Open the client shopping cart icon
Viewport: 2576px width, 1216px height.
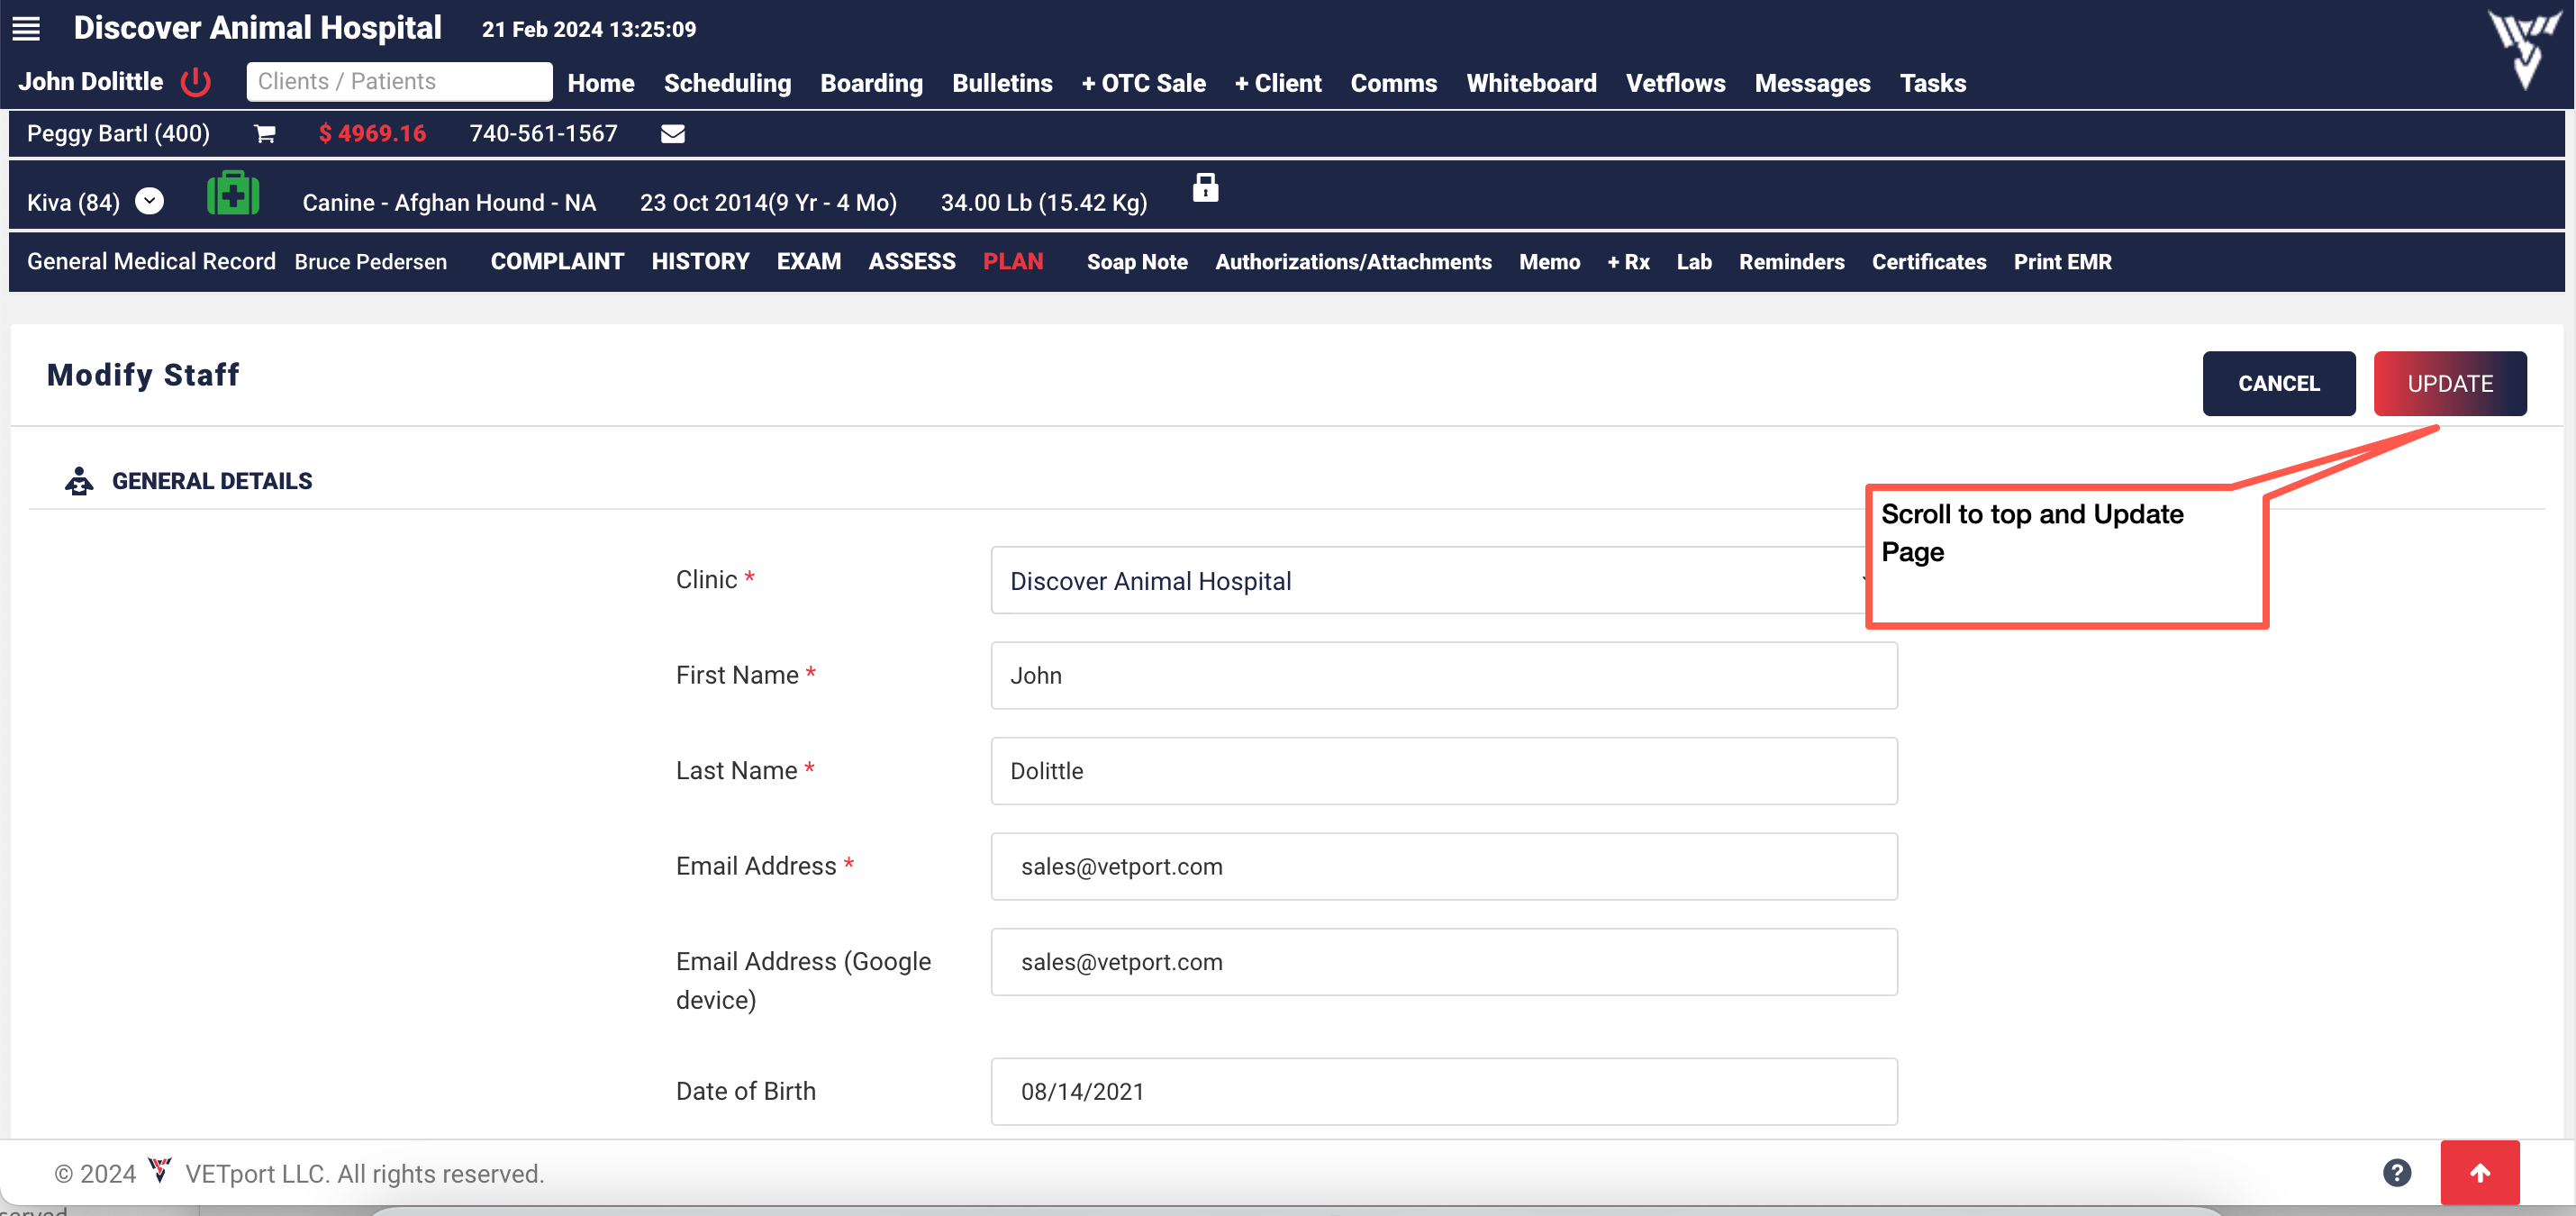(x=264, y=134)
